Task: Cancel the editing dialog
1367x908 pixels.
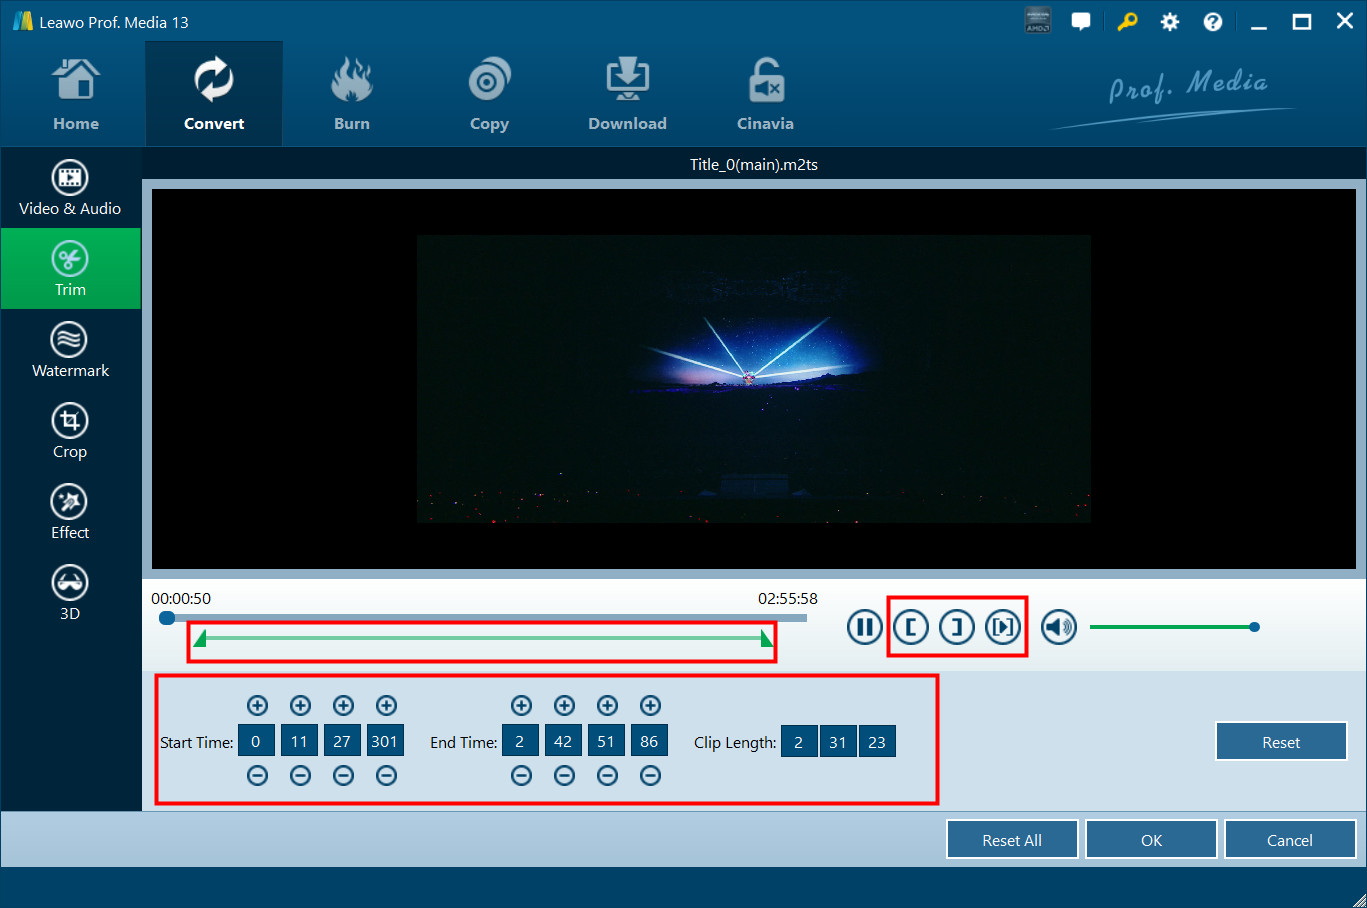Action: [1290, 840]
